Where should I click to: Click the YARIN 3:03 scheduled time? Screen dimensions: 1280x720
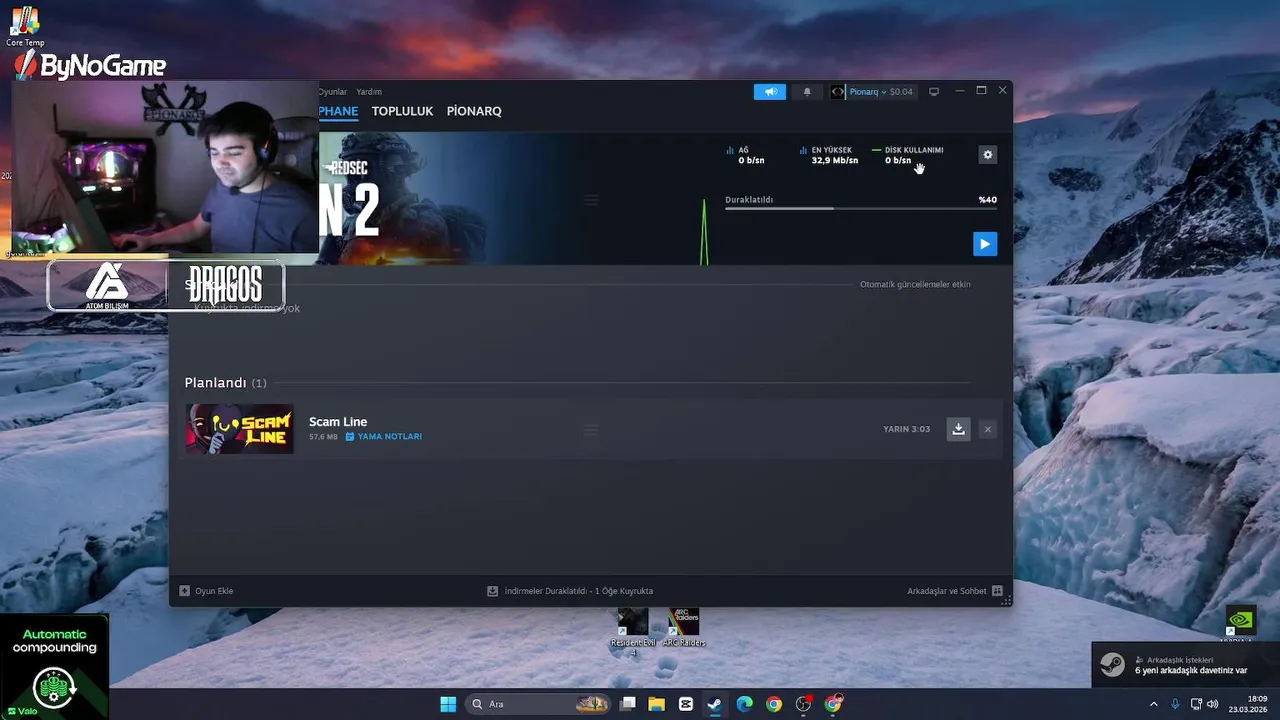906,429
